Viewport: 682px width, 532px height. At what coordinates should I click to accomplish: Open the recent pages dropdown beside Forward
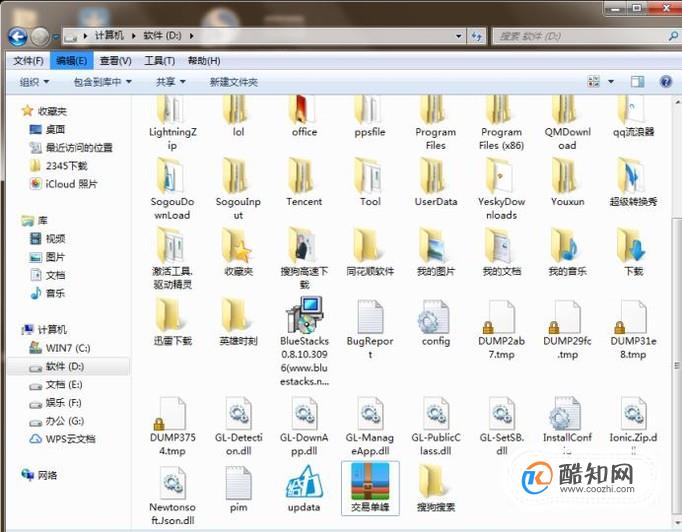click(x=55, y=37)
